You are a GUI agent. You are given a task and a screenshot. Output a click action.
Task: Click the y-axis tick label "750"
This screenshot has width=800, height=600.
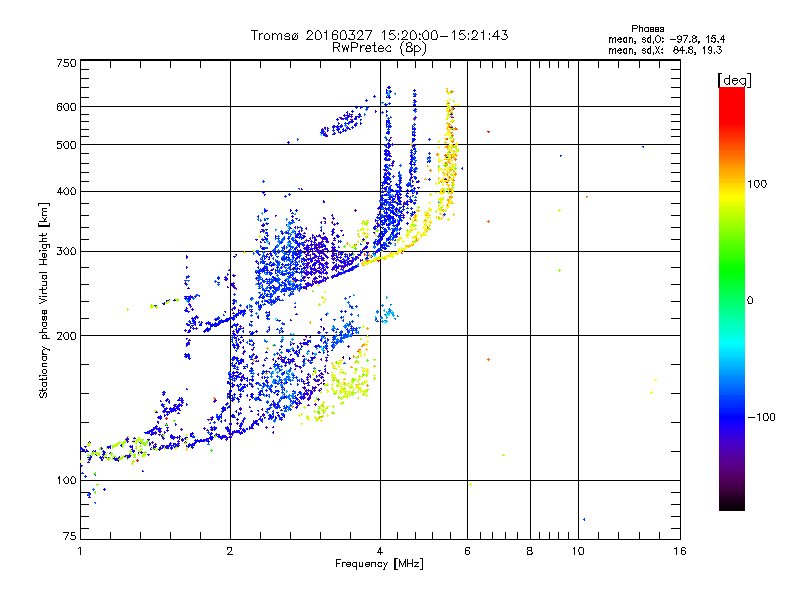(67, 63)
